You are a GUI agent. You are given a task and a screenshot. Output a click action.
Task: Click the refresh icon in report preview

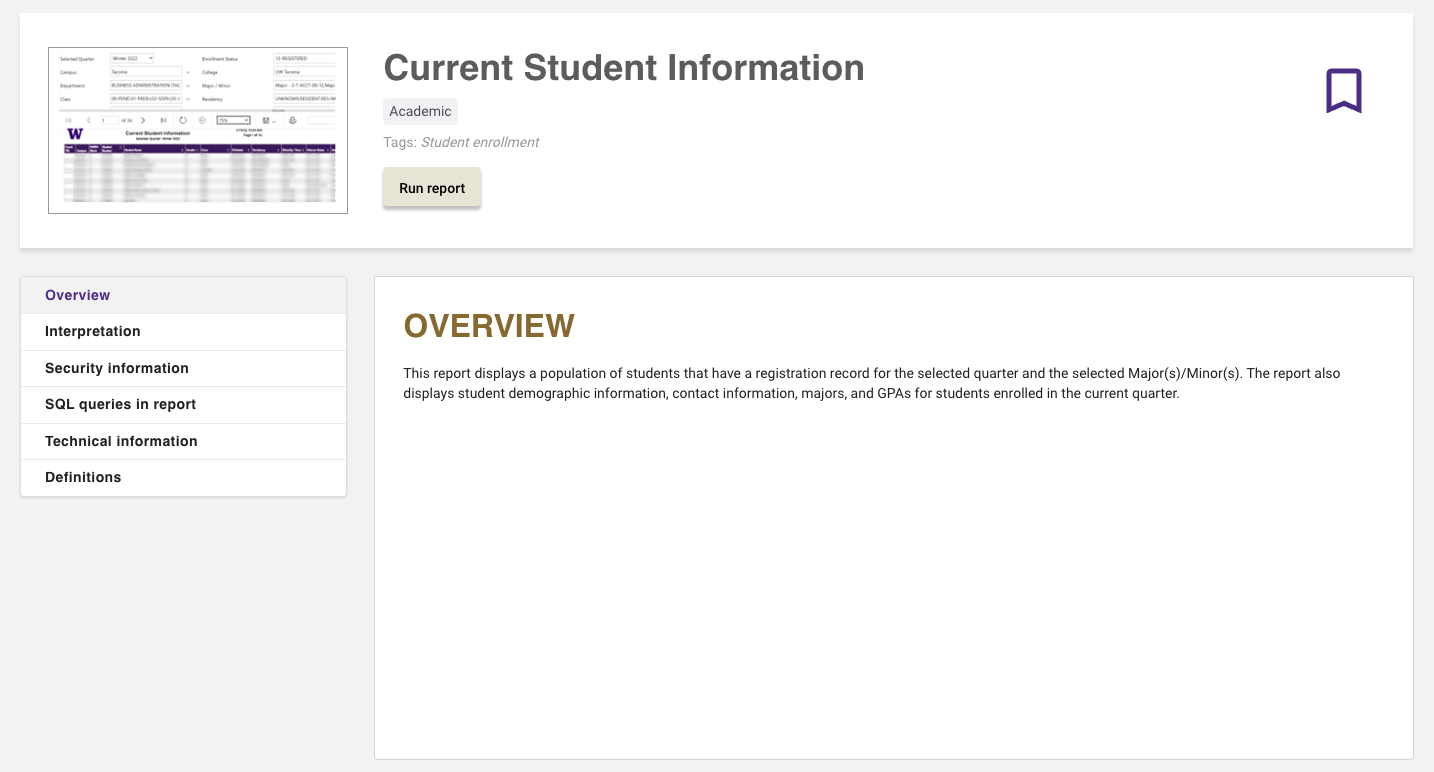pos(182,120)
